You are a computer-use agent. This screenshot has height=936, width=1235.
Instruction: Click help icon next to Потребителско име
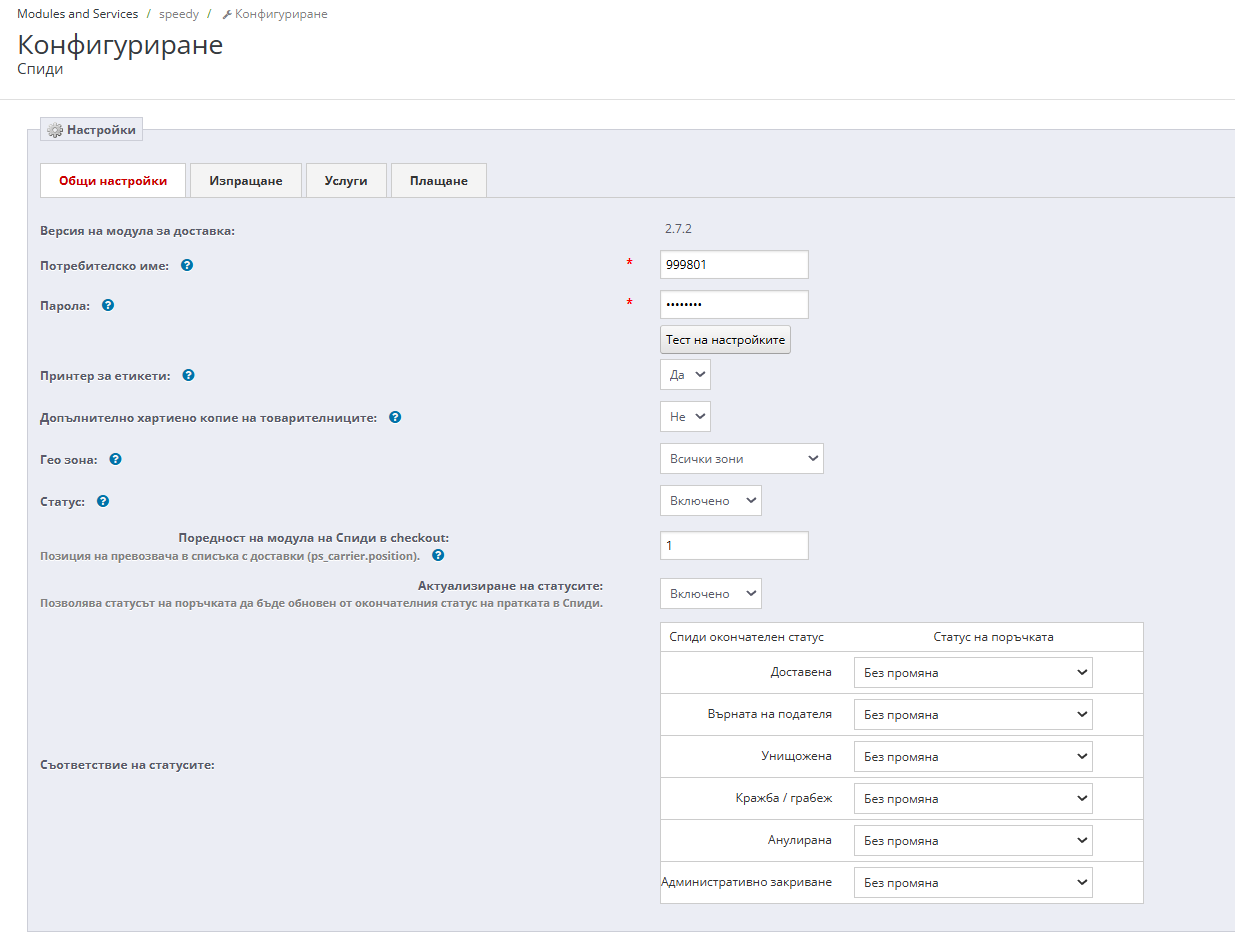click(x=187, y=266)
